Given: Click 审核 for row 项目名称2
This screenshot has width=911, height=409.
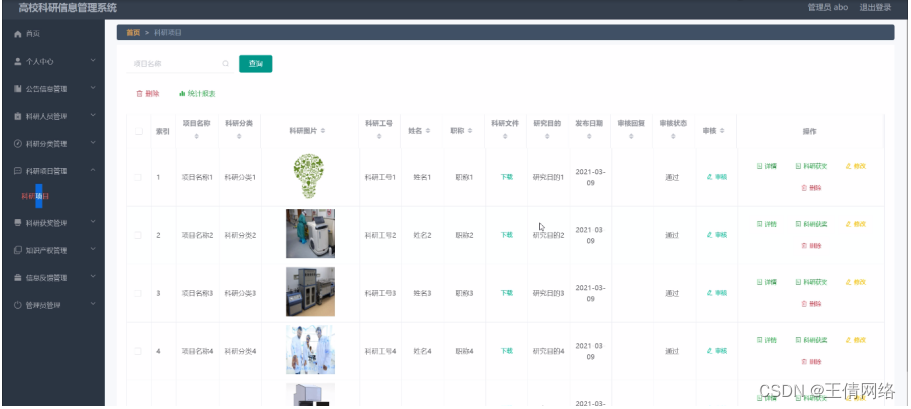Looking at the screenshot, I should point(717,235).
